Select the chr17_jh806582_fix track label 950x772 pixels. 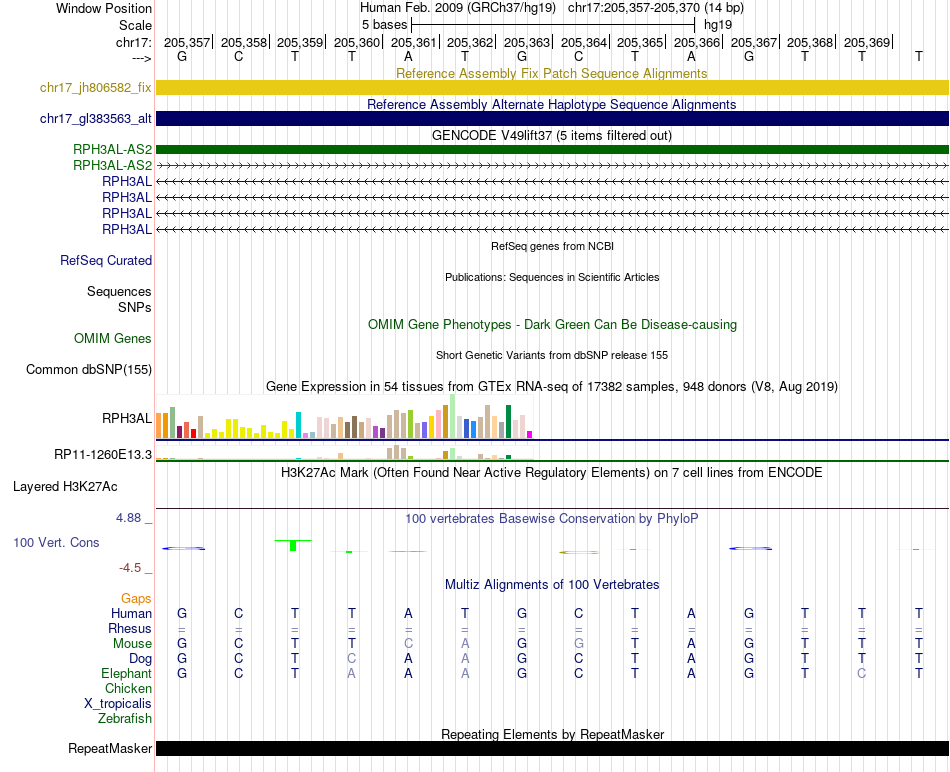pos(96,87)
